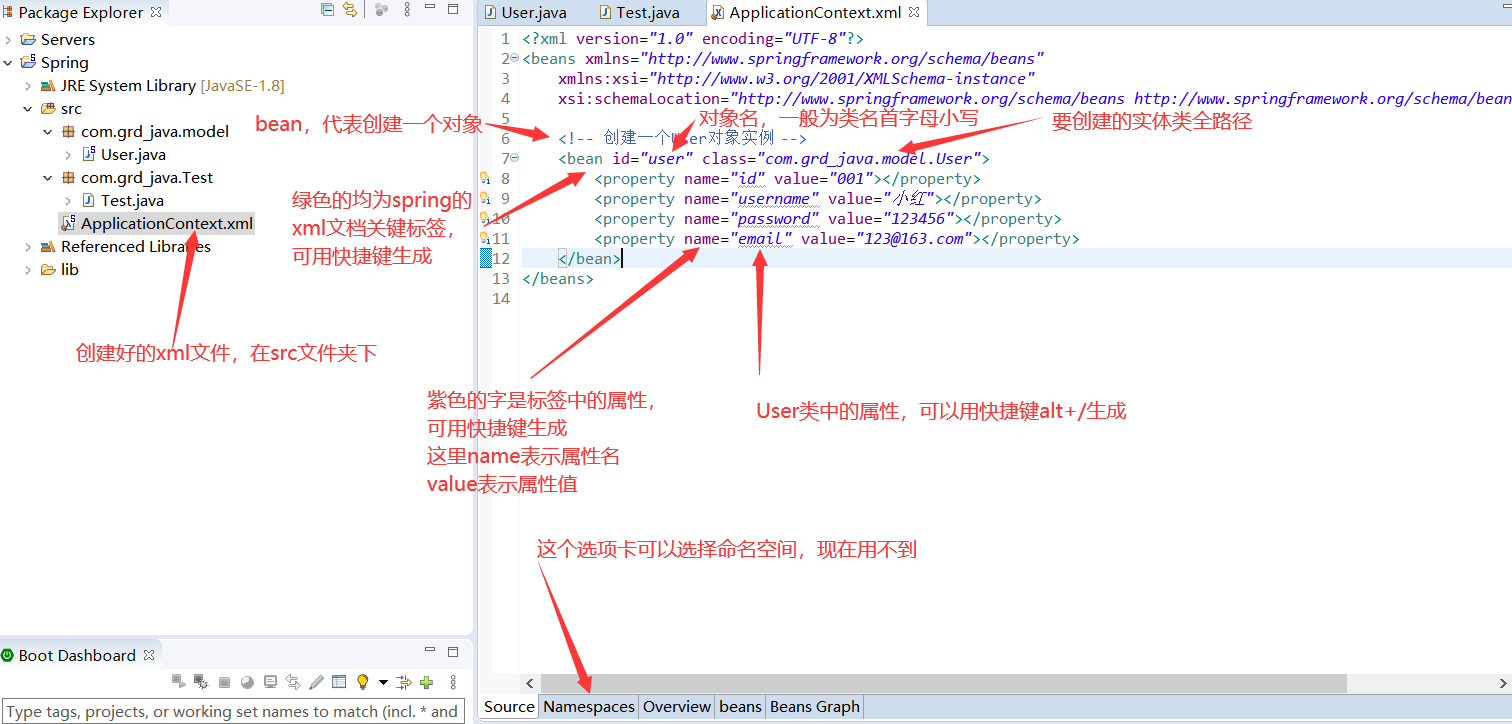Collapse com.grd_java.Test package
The image size is (1512, 724).
48,178
